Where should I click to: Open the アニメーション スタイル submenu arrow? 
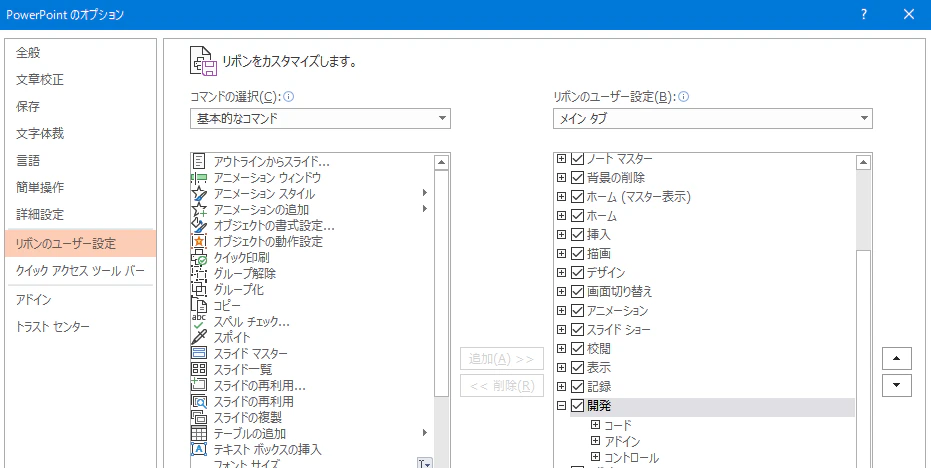tap(425, 193)
